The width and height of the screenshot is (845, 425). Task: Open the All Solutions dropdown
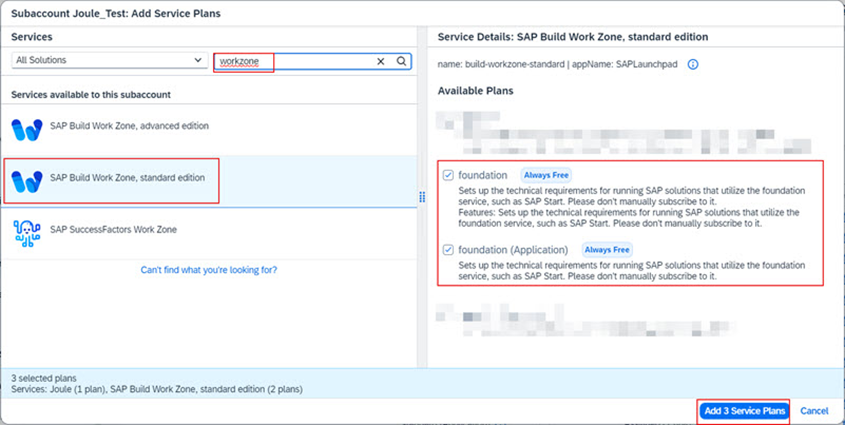point(110,61)
